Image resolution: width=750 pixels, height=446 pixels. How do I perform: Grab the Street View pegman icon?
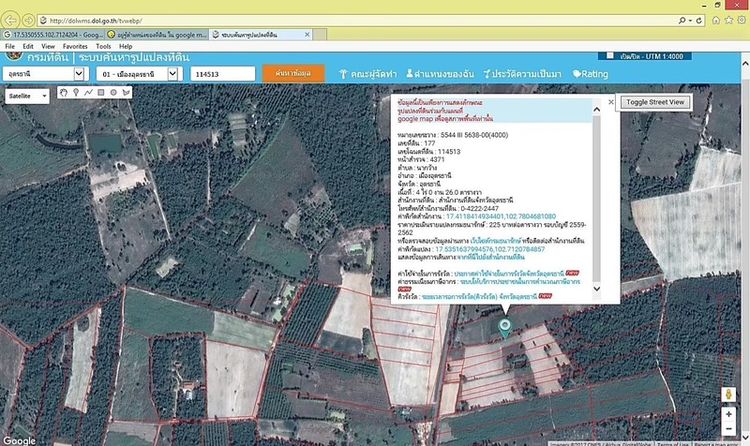pyautogui.click(x=728, y=394)
